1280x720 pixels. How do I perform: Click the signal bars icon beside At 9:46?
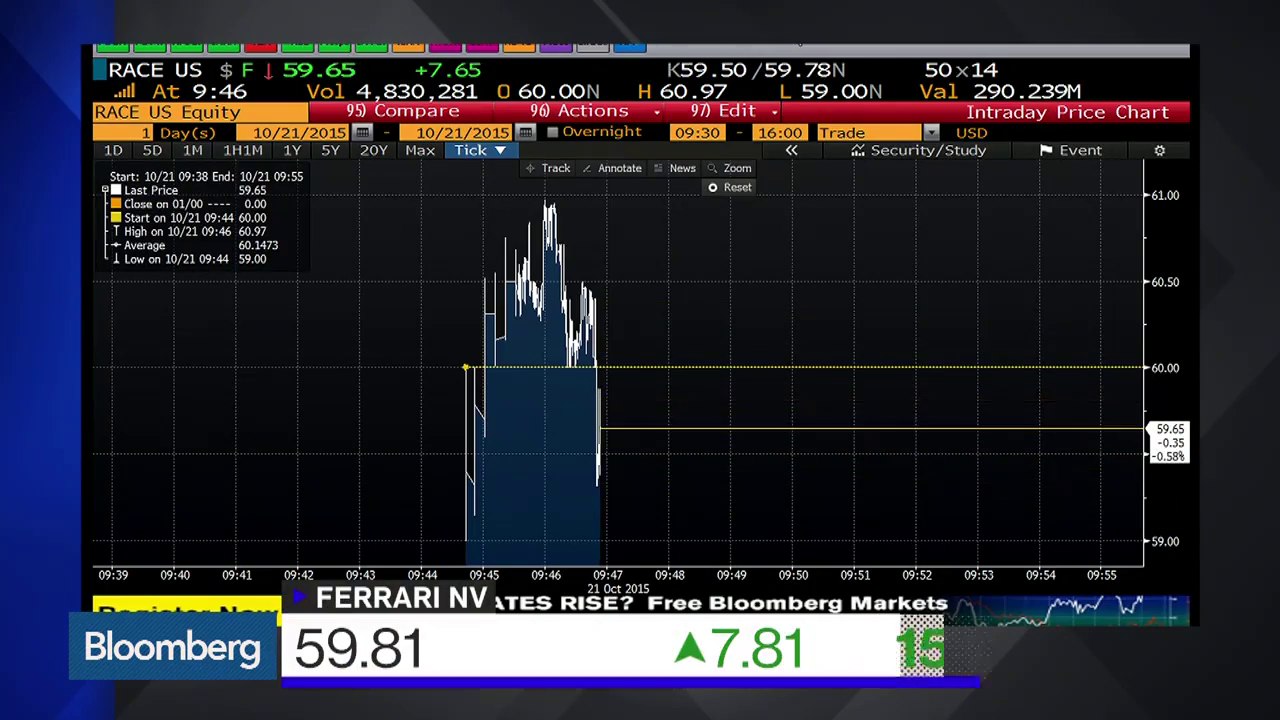click(124, 91)
